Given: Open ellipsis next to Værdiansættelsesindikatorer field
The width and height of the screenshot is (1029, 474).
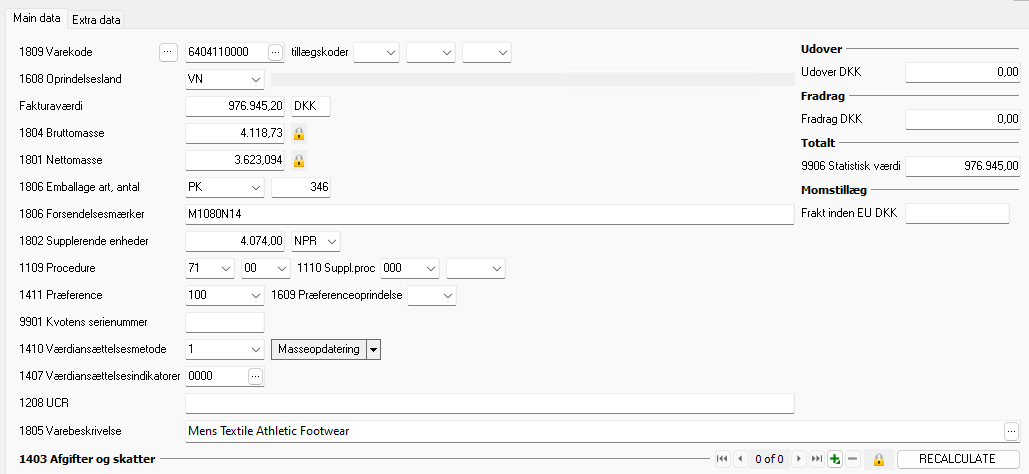Looking at the screenshot, I should pyautogui.click(x=255, y=376).
